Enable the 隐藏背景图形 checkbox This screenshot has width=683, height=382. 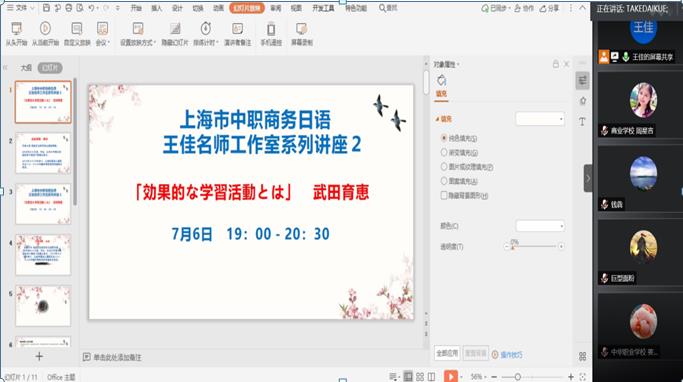click(444, 195)
